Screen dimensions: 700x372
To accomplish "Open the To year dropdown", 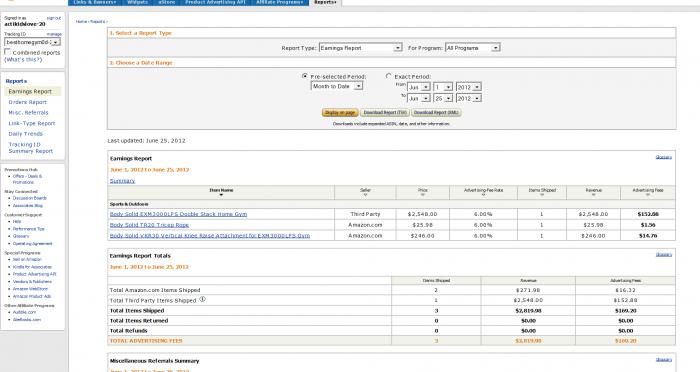I will pos(468,98).
